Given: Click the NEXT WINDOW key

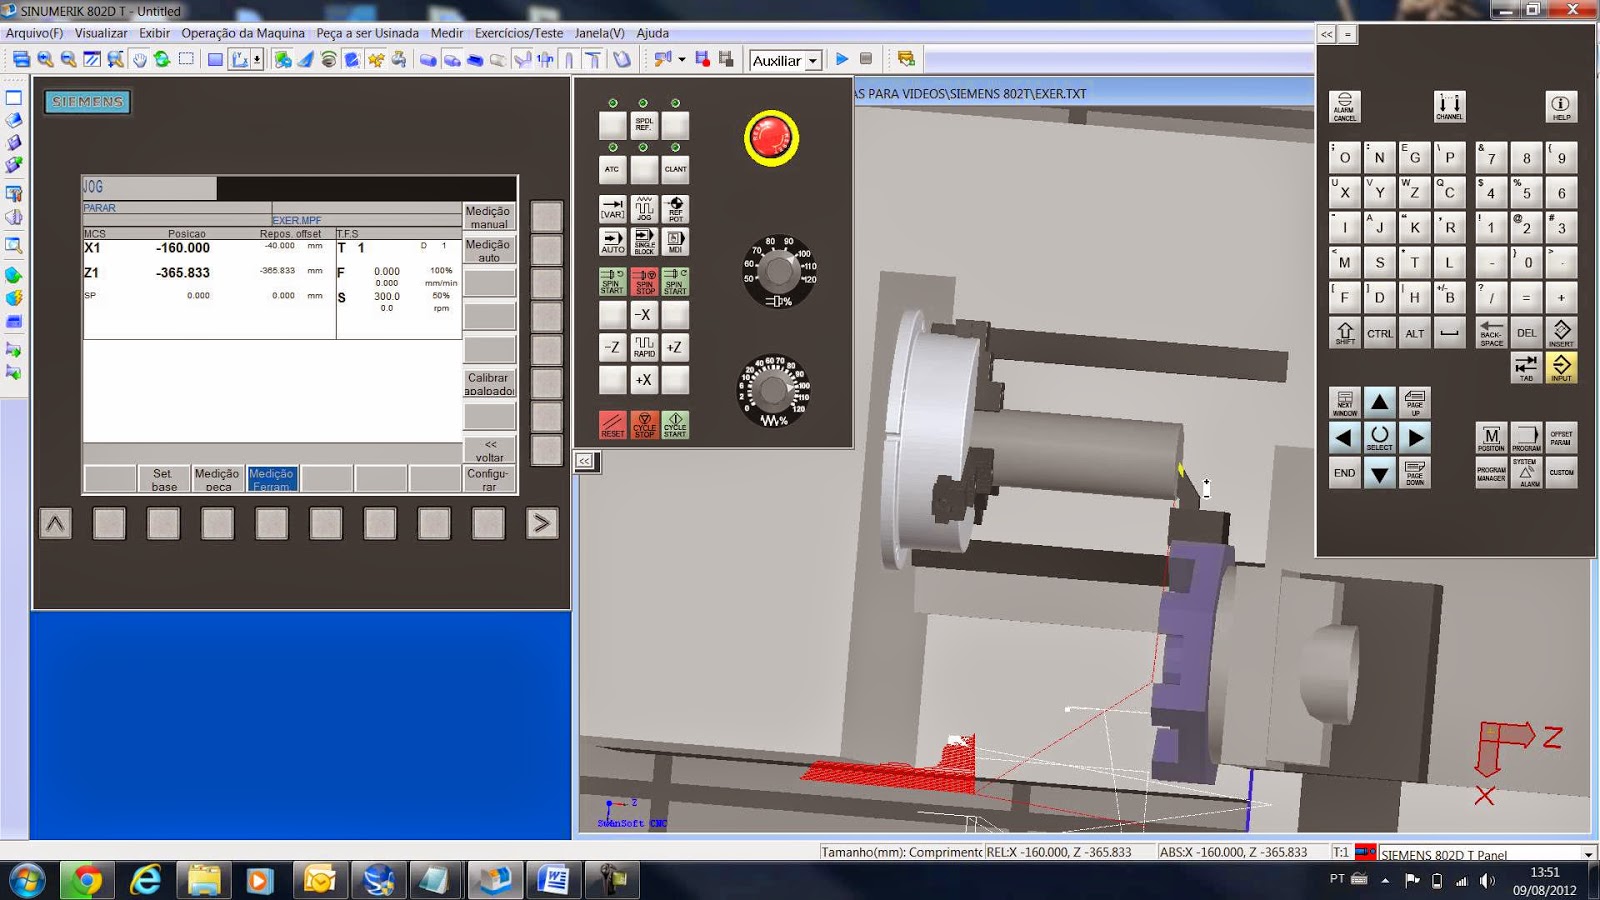Looking at the screenshot, I should click(x=1345, y=403).
